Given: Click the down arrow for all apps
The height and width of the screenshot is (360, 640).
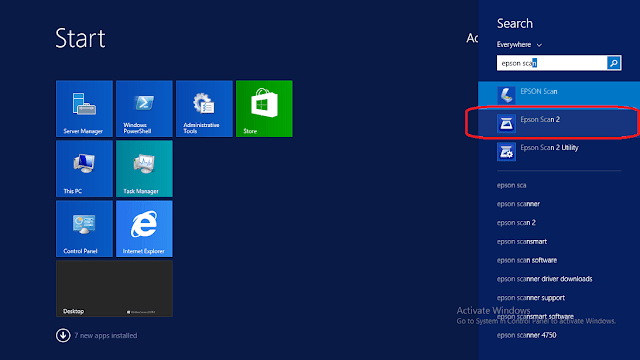Looking at the screenshot, I should [x=63, y=336].
